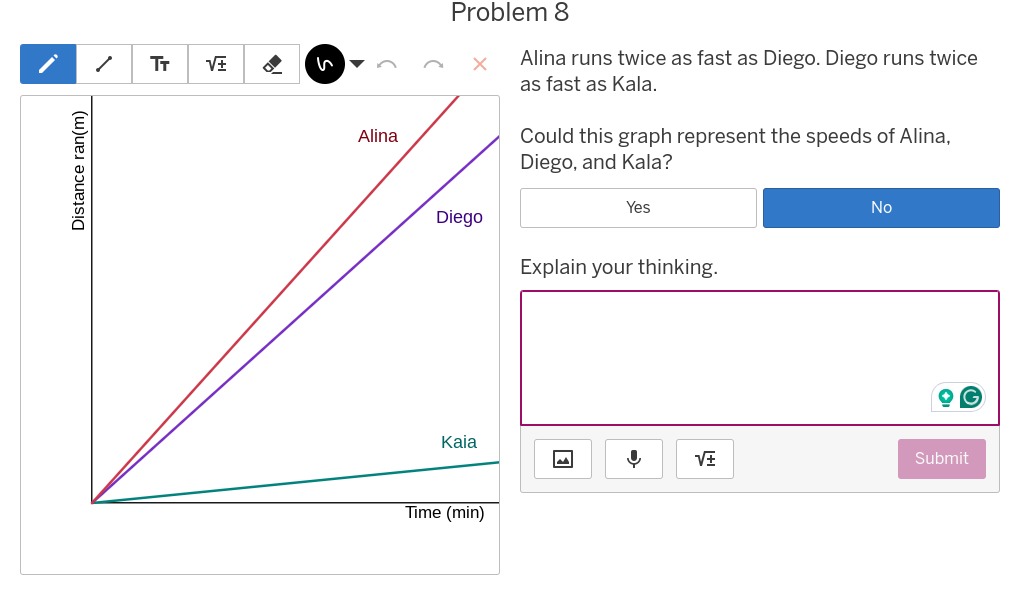Insert an image into the explanation
1035x589 pixels.
click(x=563, y=459)
